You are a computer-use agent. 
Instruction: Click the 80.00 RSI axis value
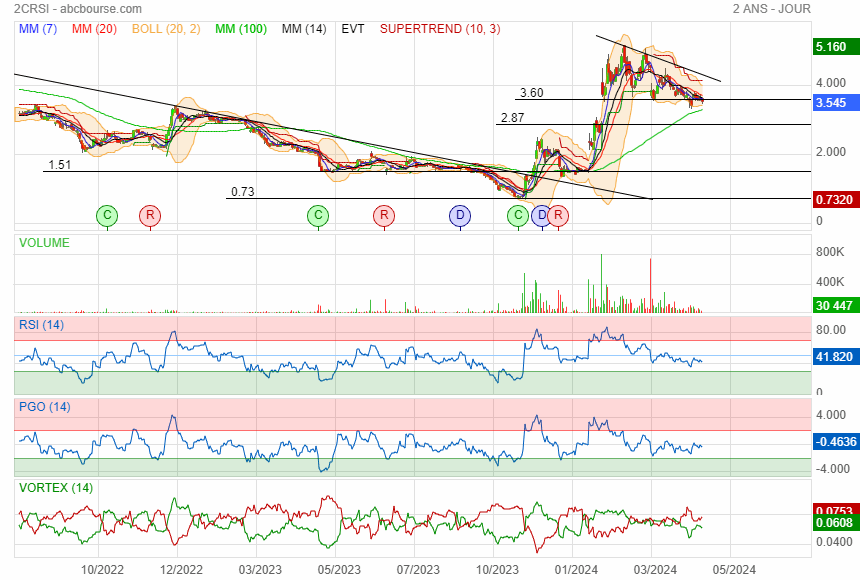831,330
